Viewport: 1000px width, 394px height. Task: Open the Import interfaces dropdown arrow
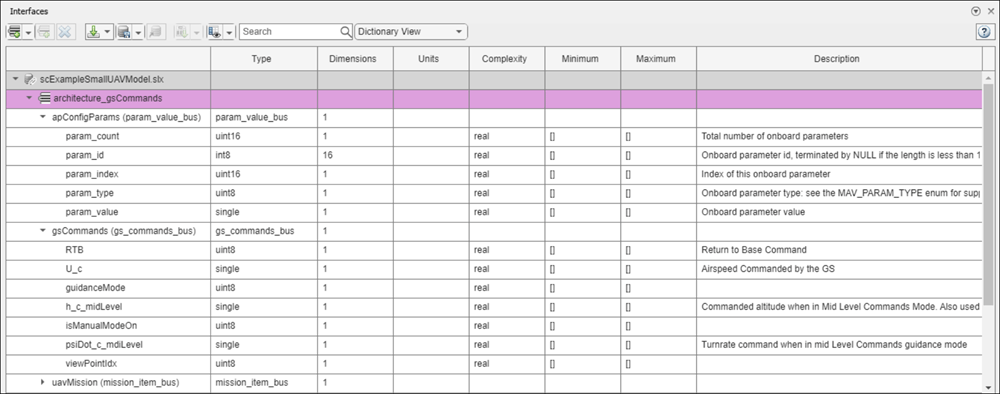107,32
